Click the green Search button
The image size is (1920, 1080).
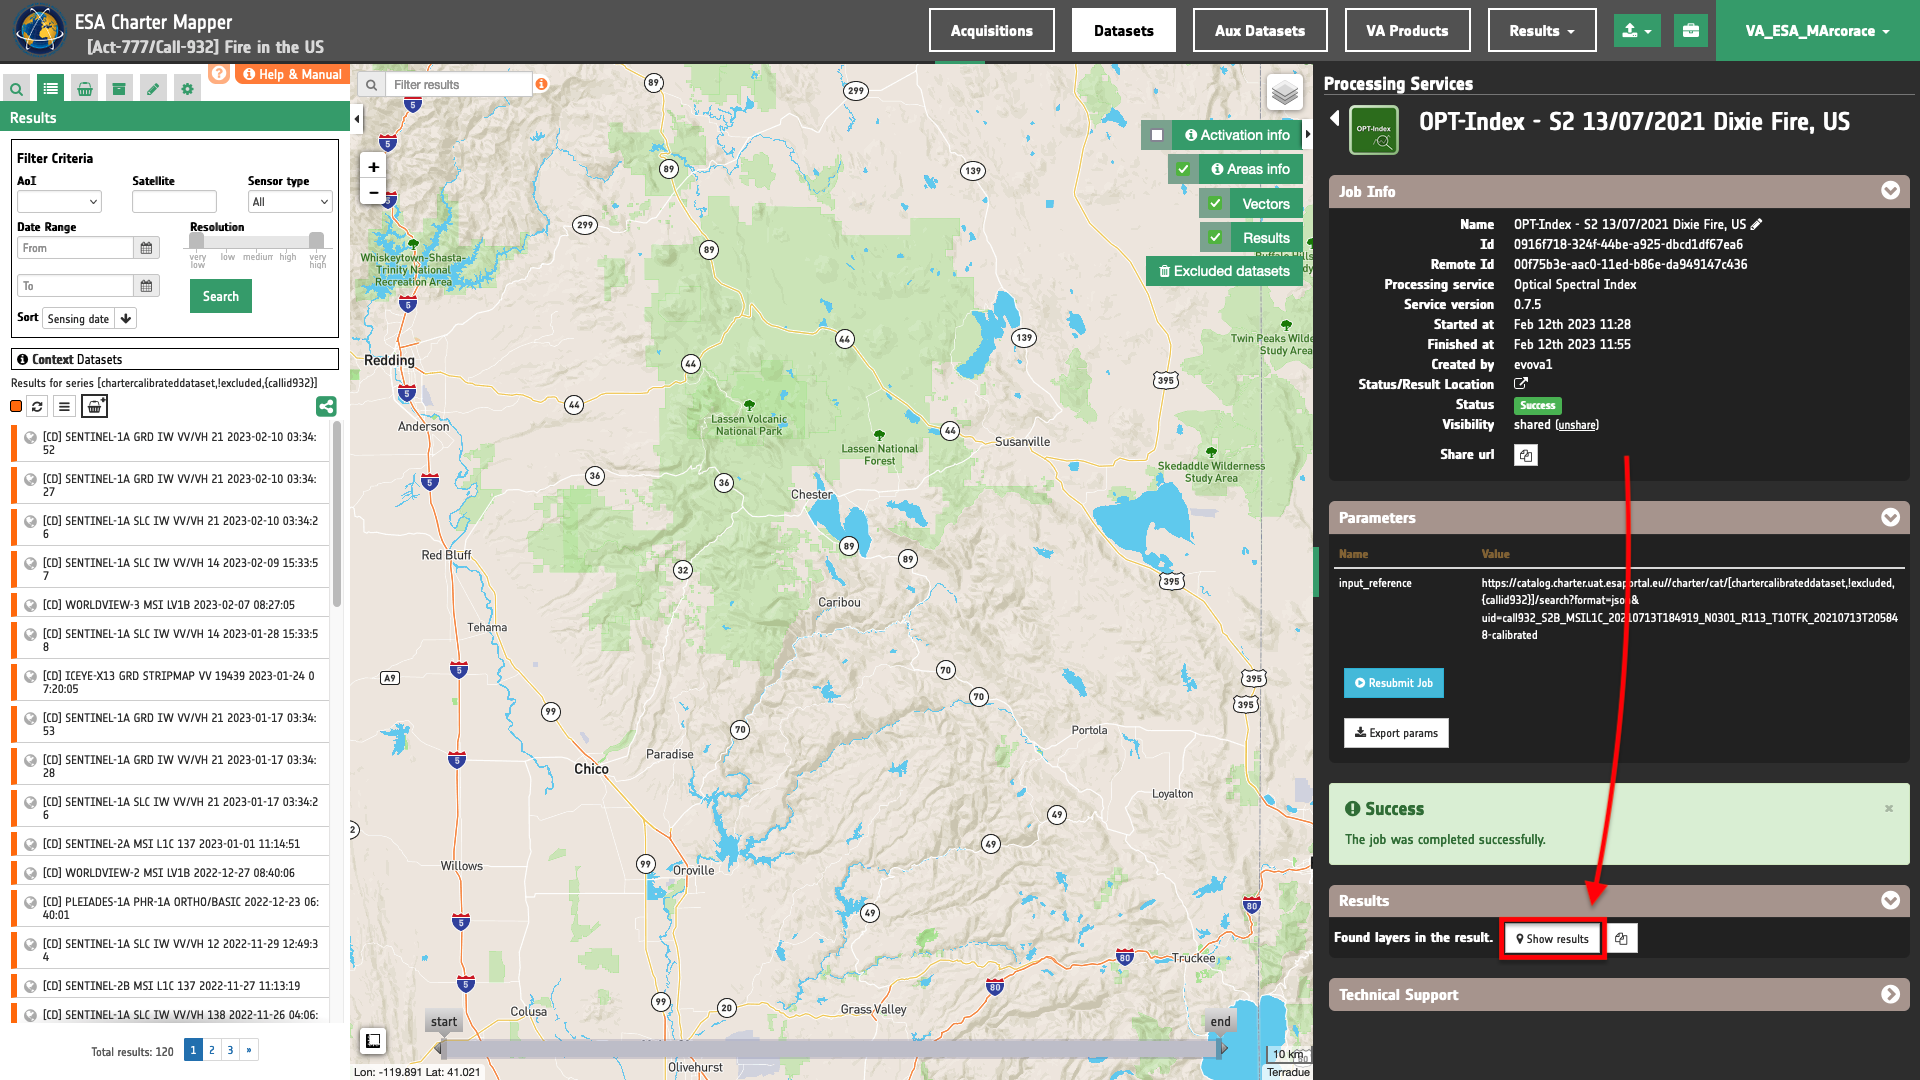(221, 296)
